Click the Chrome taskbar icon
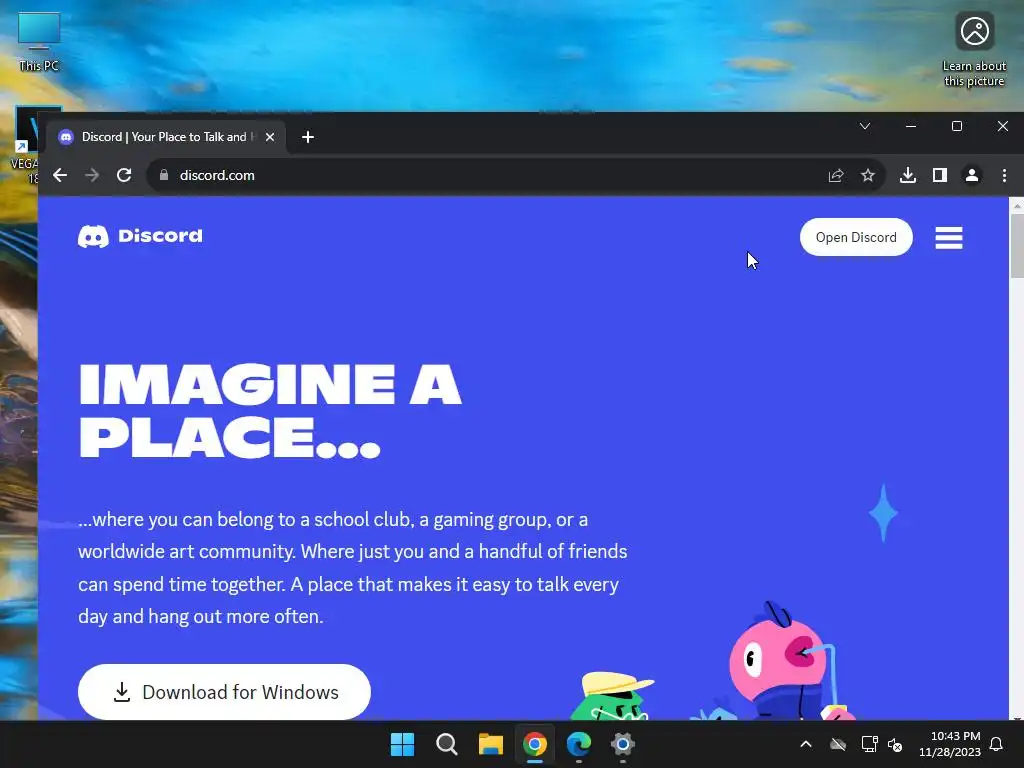1024x768 pixels. click(x=535, y=744)
